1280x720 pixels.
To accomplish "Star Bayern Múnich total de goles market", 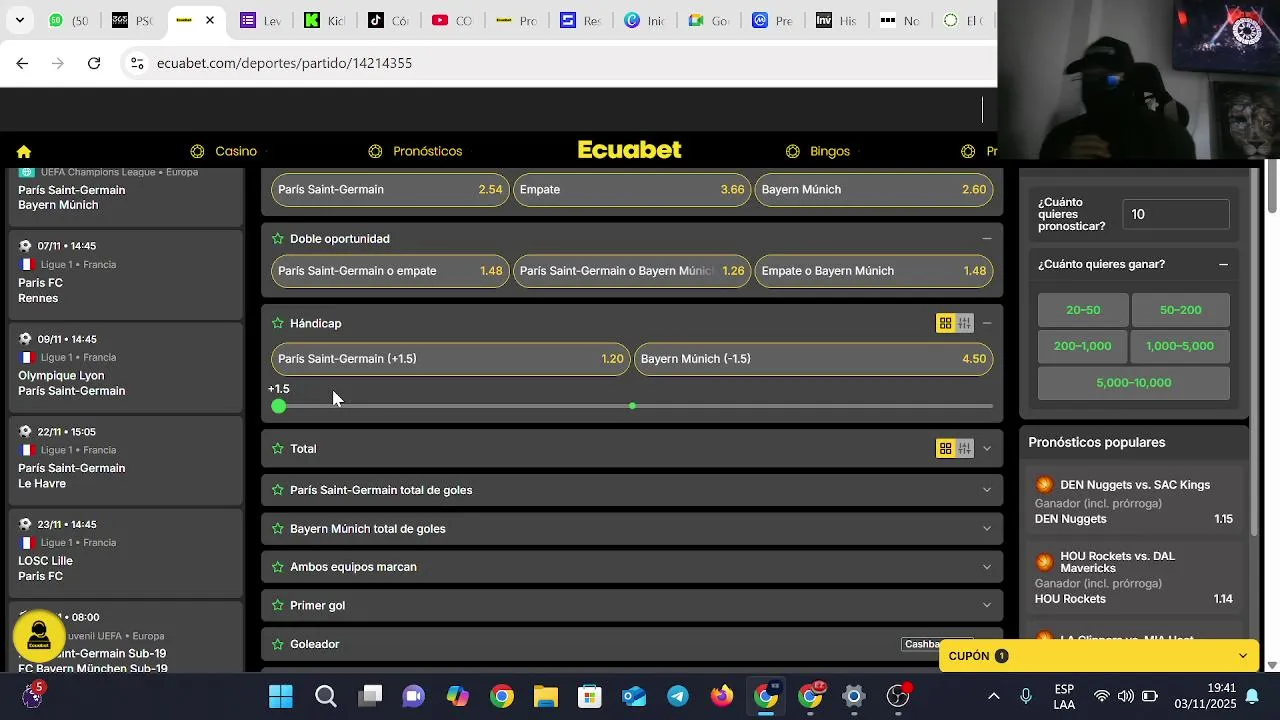I will (x=278, y=529).
